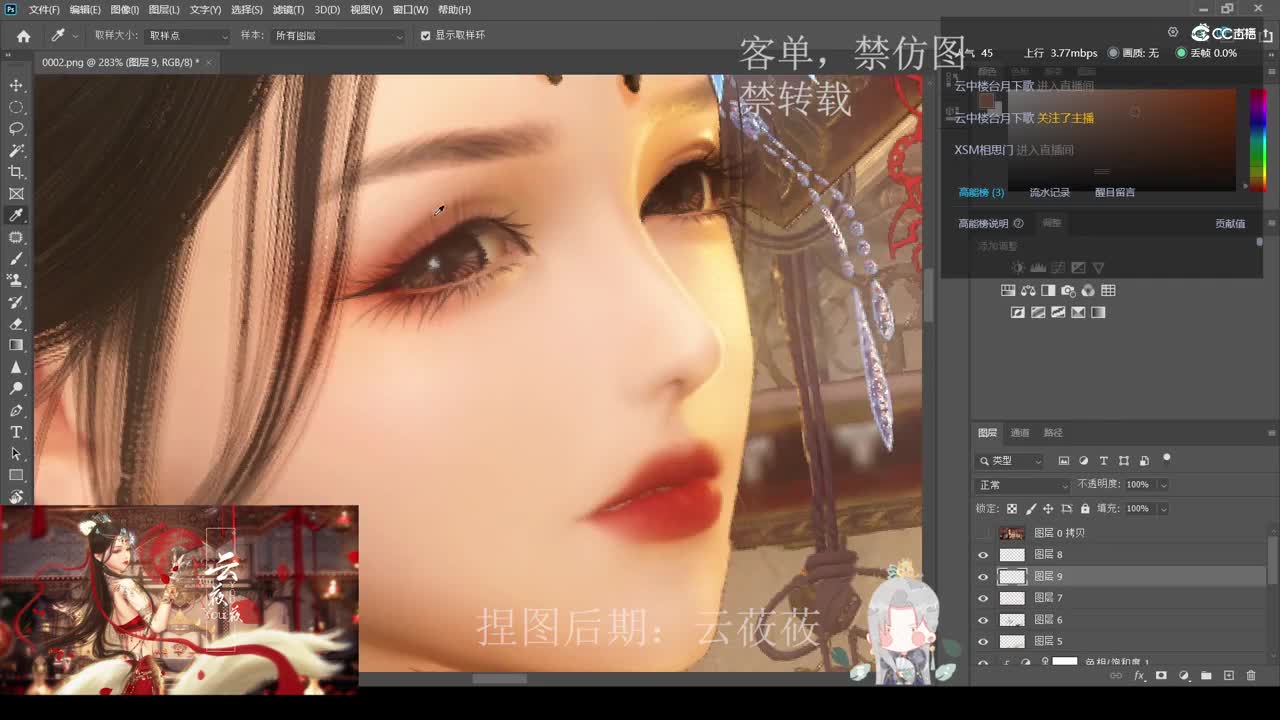Hide layer 图层 6
Viewport: 1280px width, 720px height.
click(x=983, y=620)
